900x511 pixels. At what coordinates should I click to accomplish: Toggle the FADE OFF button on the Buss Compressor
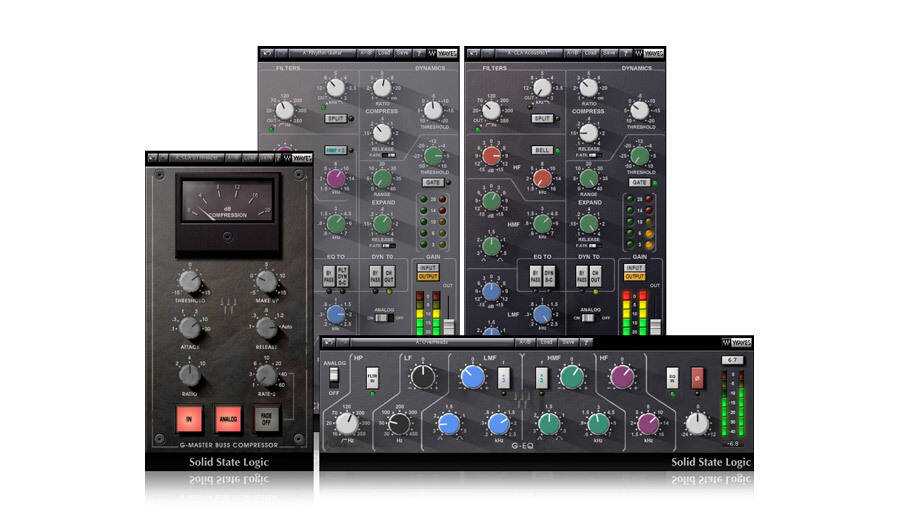[x=266, y=419]
